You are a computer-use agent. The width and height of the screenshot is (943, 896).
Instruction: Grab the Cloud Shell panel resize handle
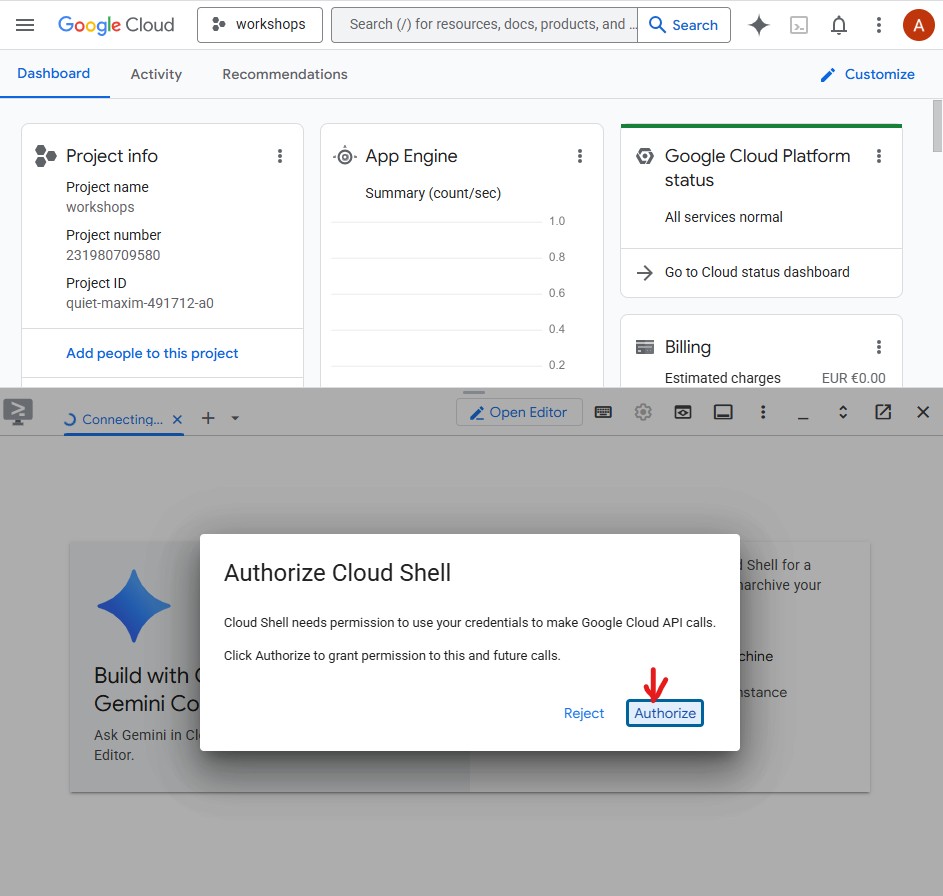[x=474, y=393]
